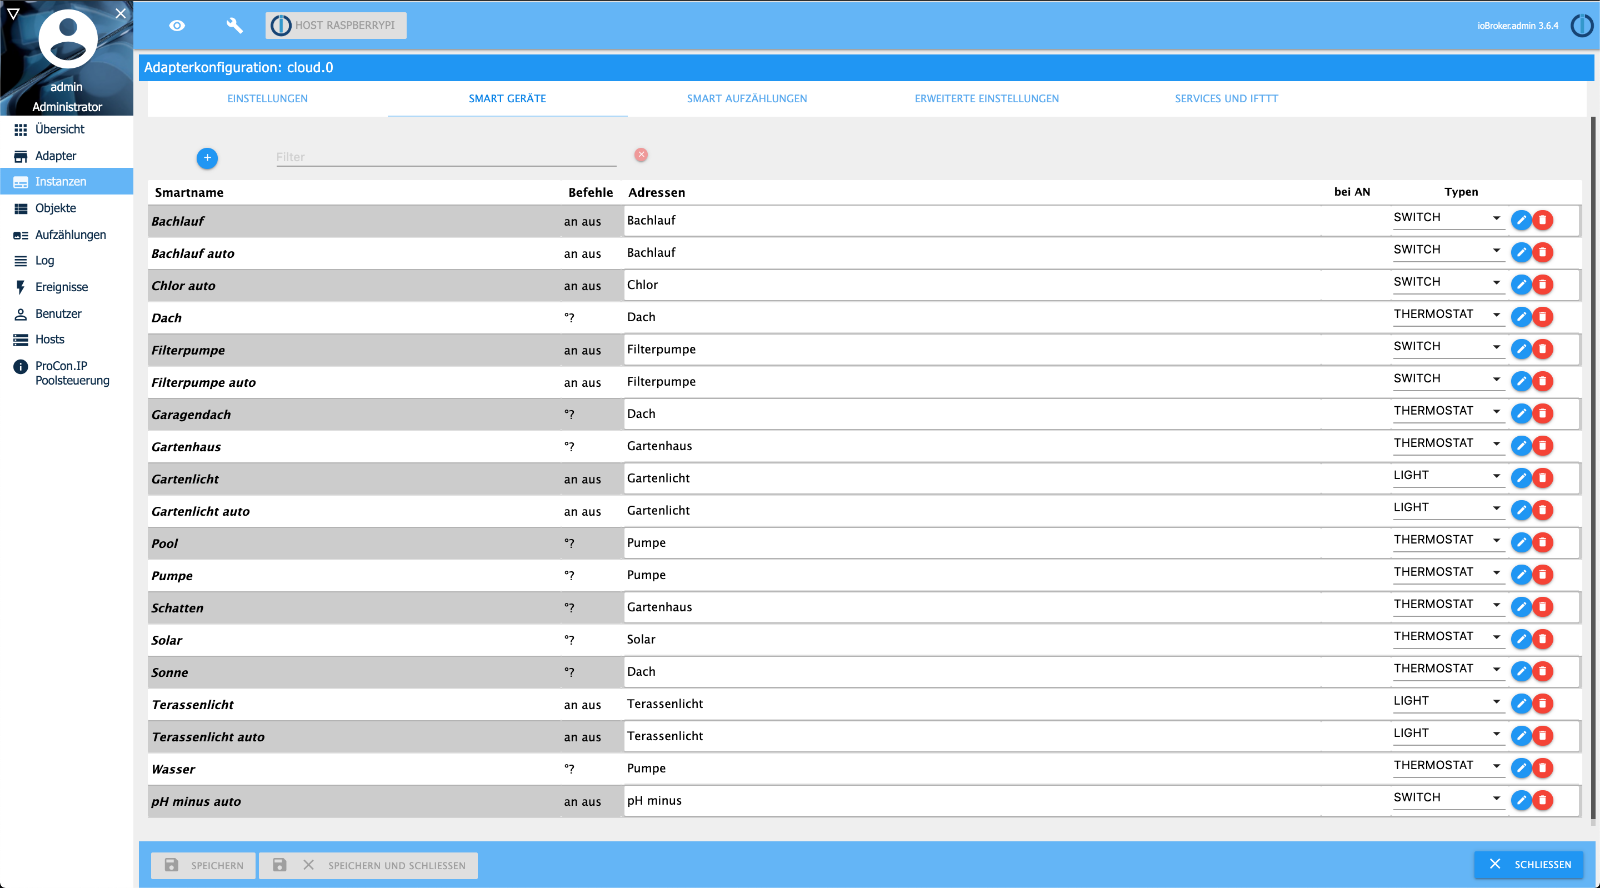
Task: Click the admin user avatar
Action: 67,40
